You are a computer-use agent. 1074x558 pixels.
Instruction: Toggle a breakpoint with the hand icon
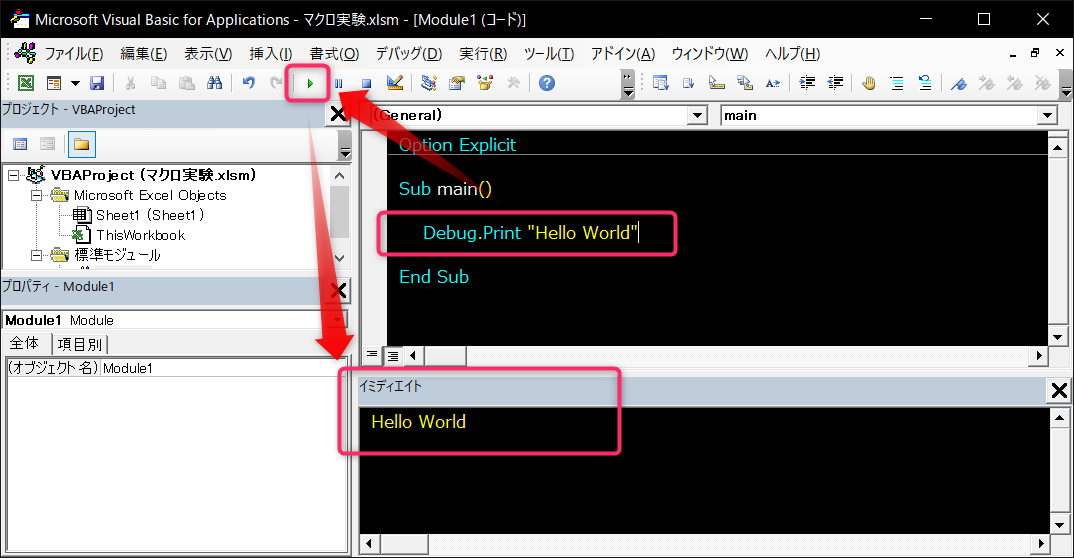[x=869, y=84]
